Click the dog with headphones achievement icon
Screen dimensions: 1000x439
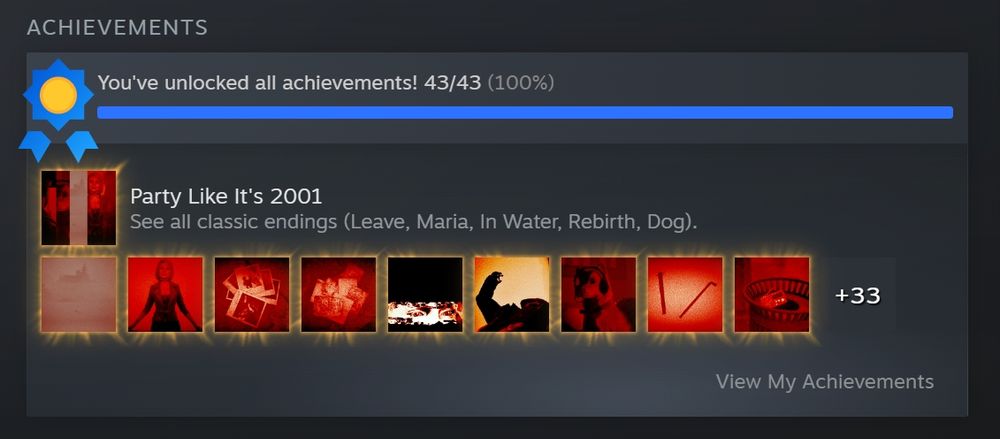click(599, 294)
